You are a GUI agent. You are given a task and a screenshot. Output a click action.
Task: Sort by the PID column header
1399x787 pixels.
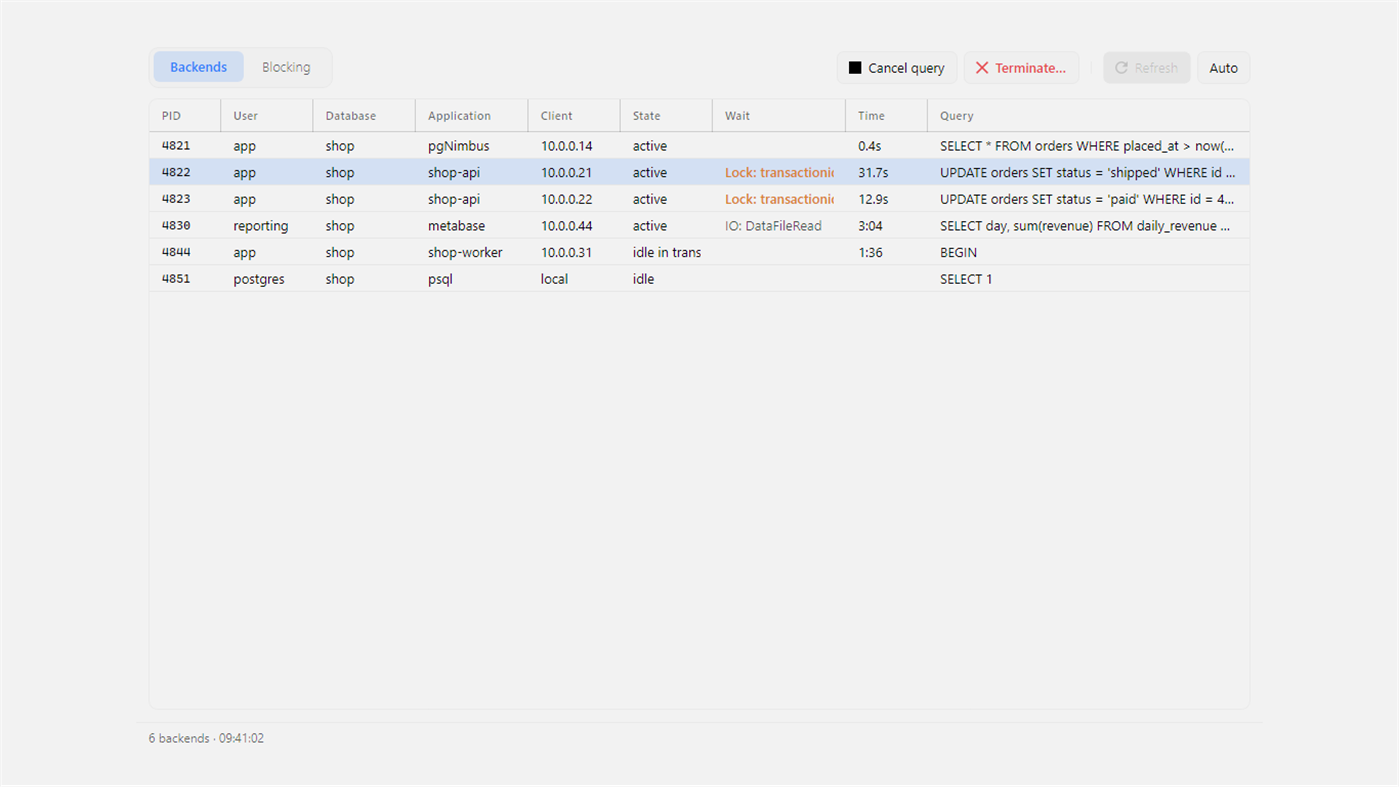(185, 116)
